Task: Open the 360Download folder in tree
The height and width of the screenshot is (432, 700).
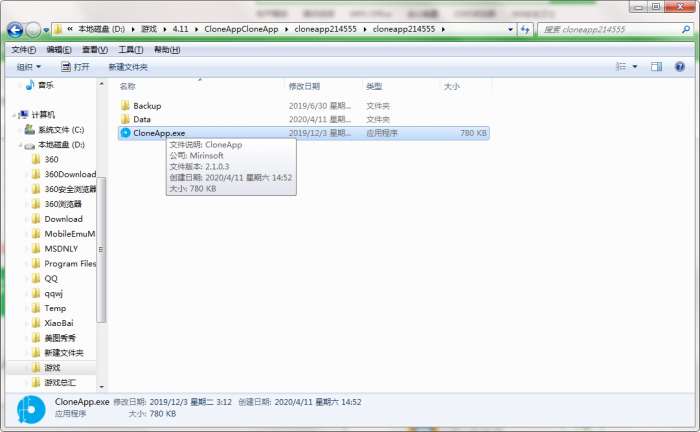Action: click(x=70, y=174)
